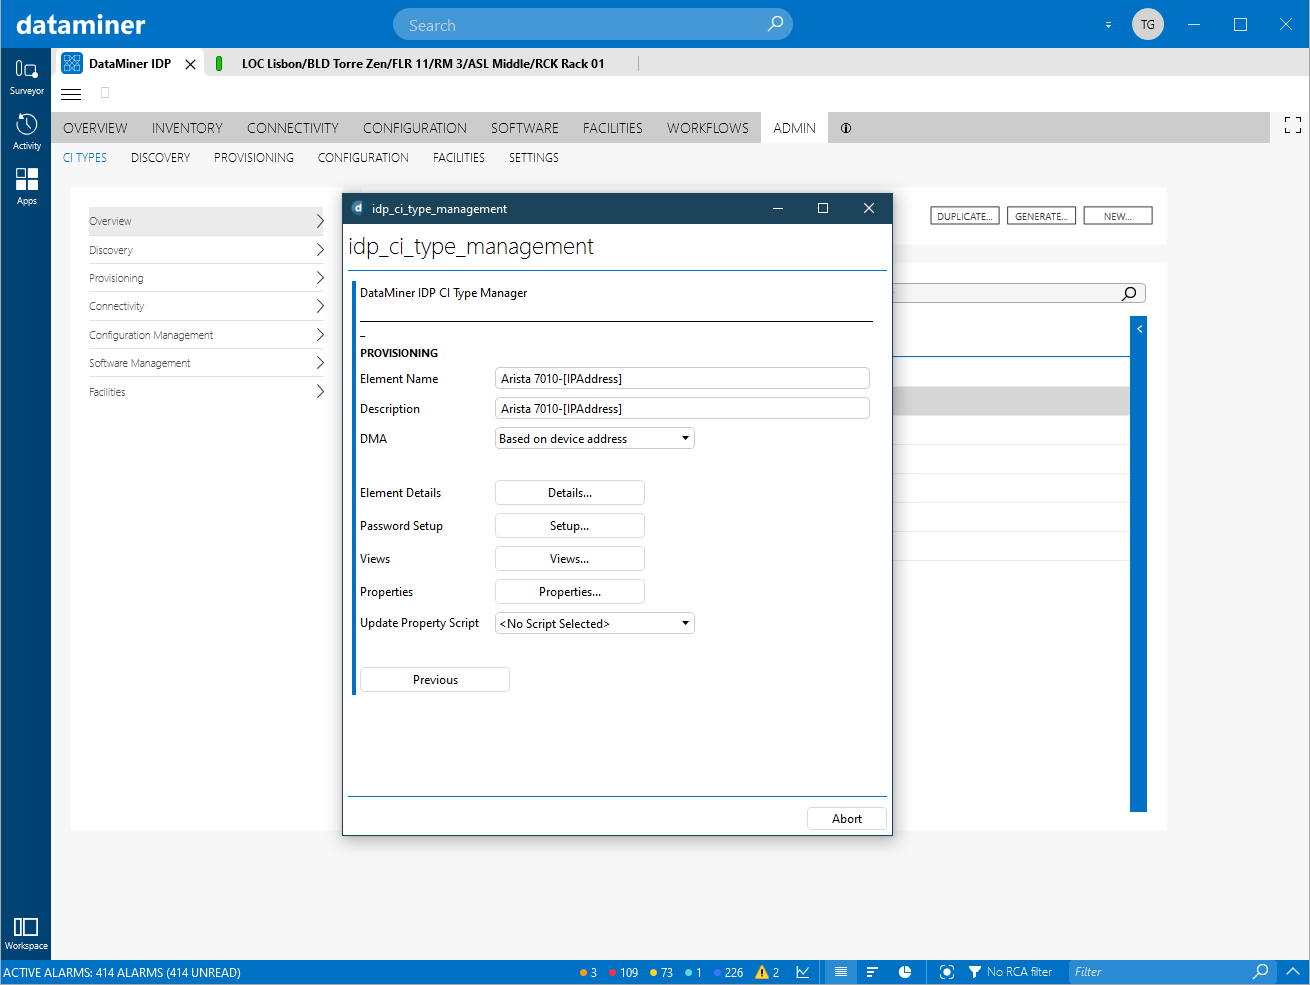Select the rack LOC Lisbon tab
The width and height of the screenshot is (1310, 985).
point(423,64)
